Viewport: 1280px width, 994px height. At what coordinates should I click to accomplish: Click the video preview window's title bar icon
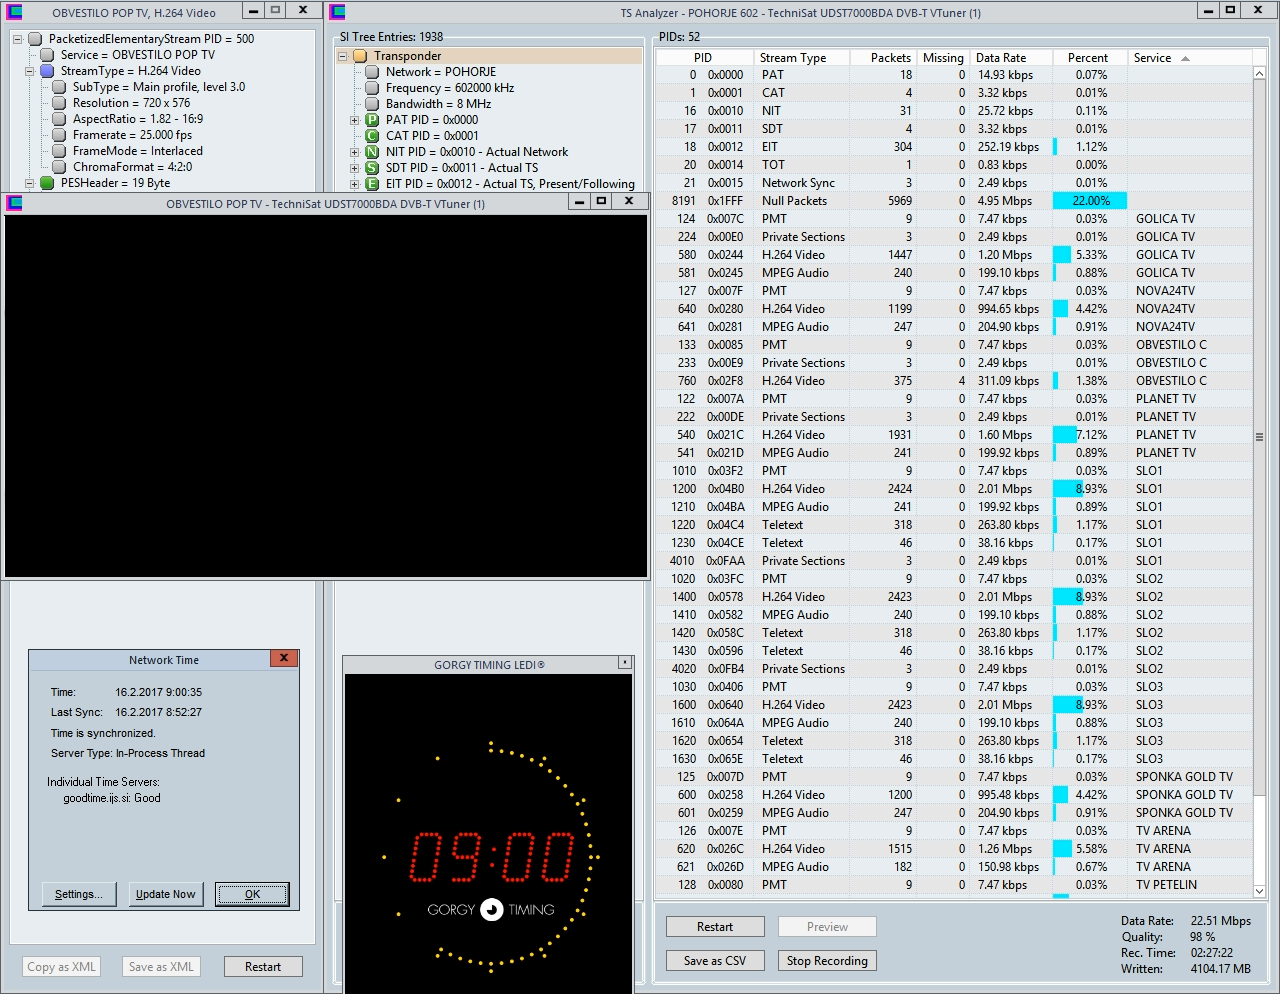[14, 203]
